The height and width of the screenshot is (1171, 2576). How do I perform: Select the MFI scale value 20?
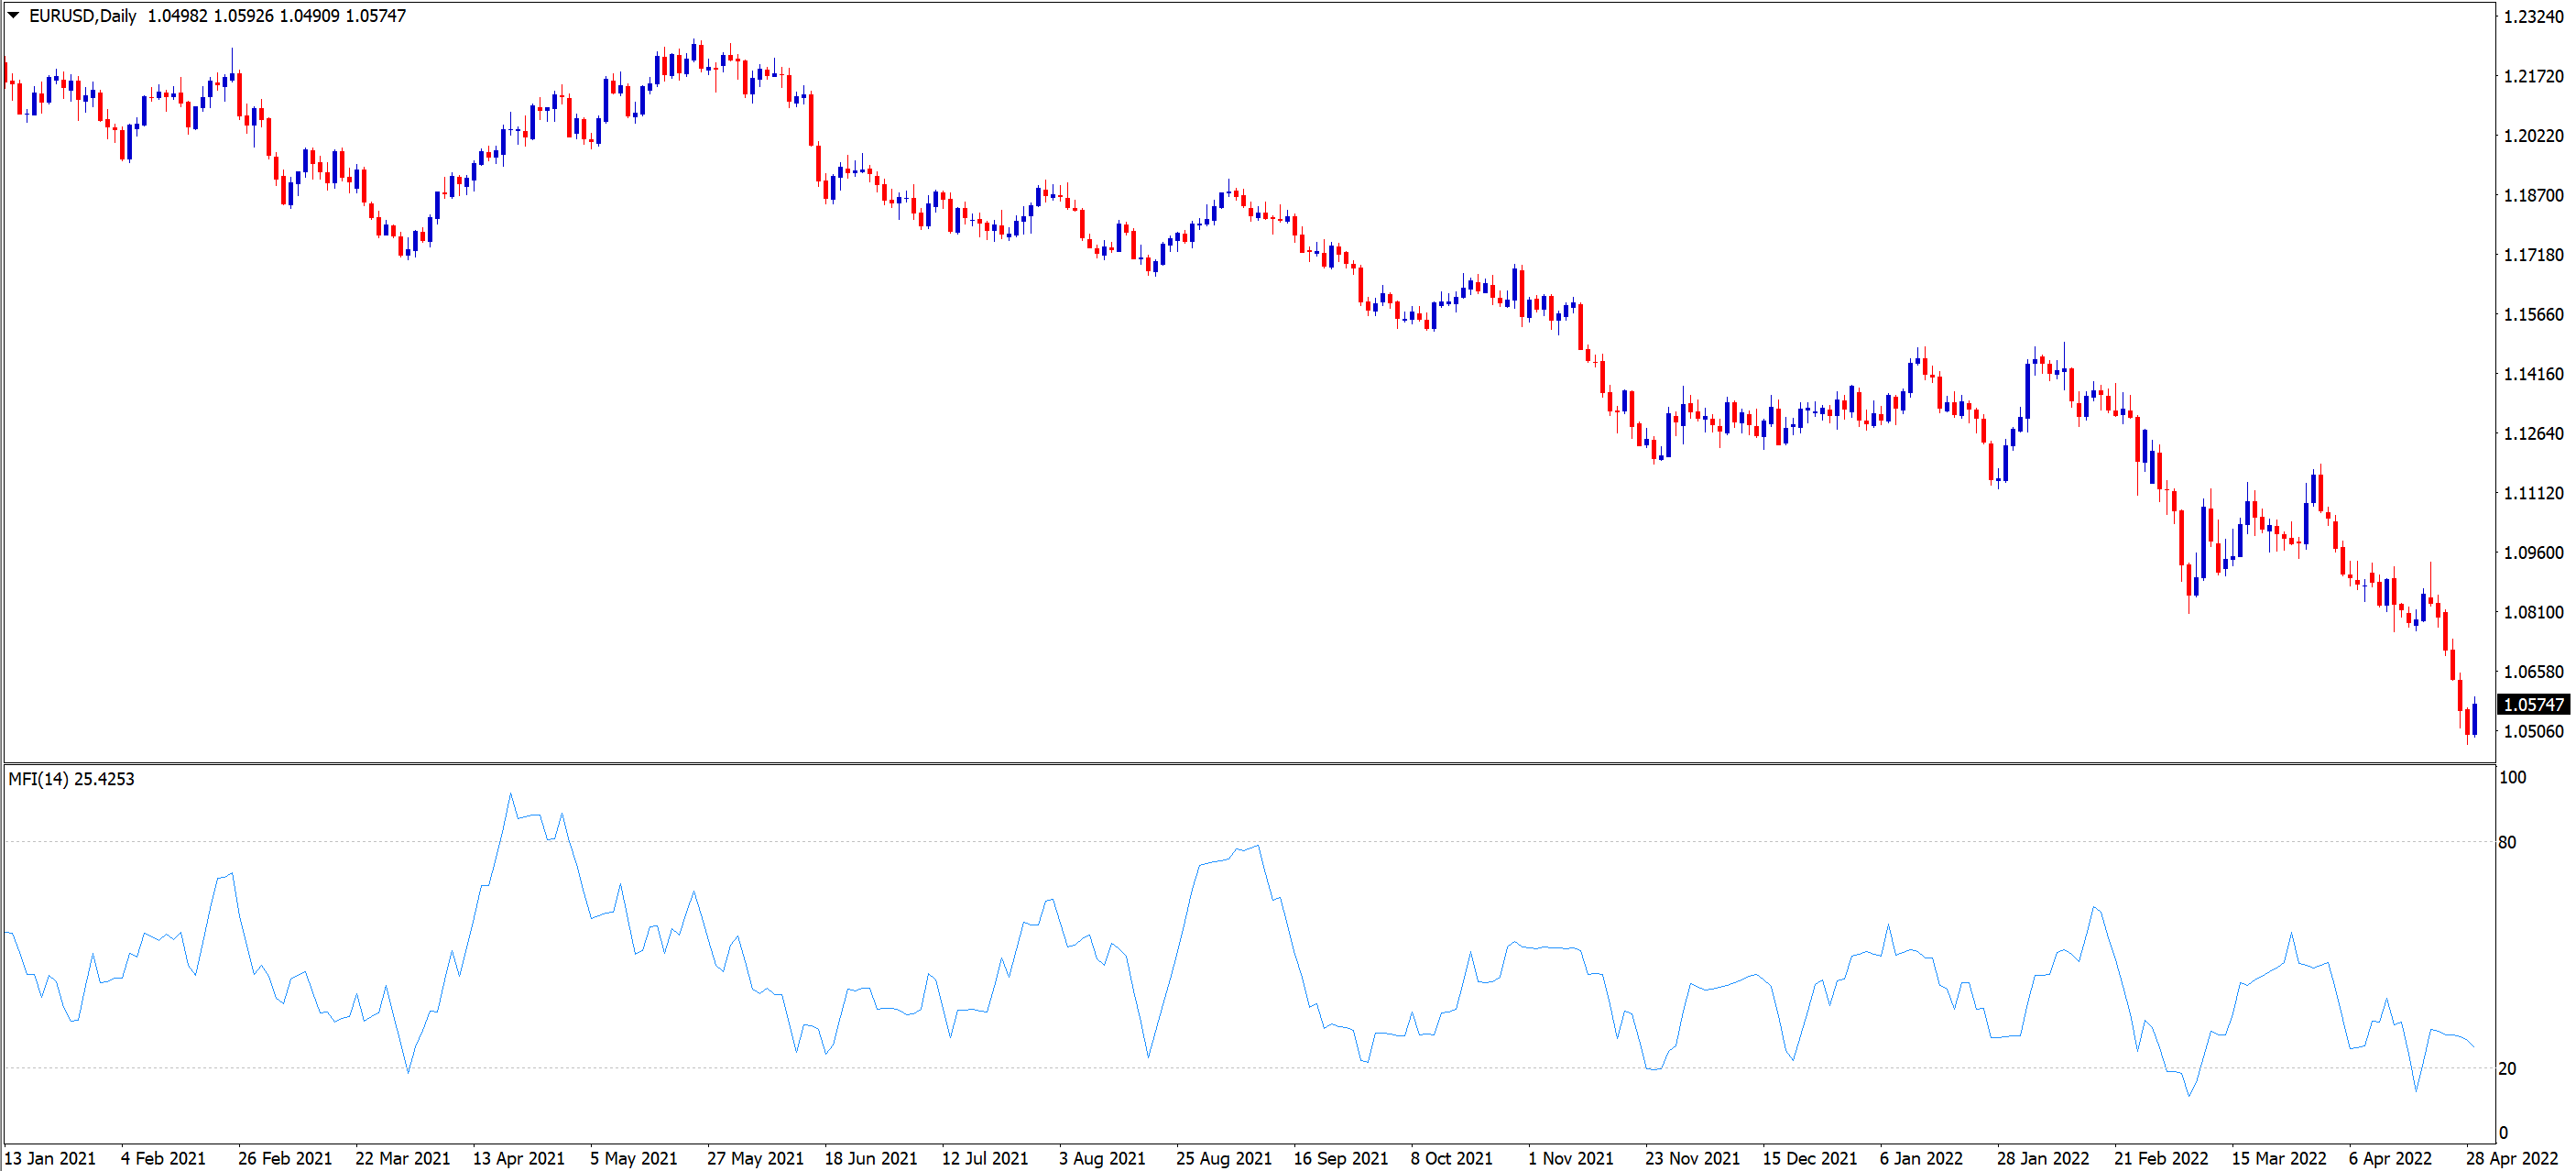[x=2507, y=1068]
